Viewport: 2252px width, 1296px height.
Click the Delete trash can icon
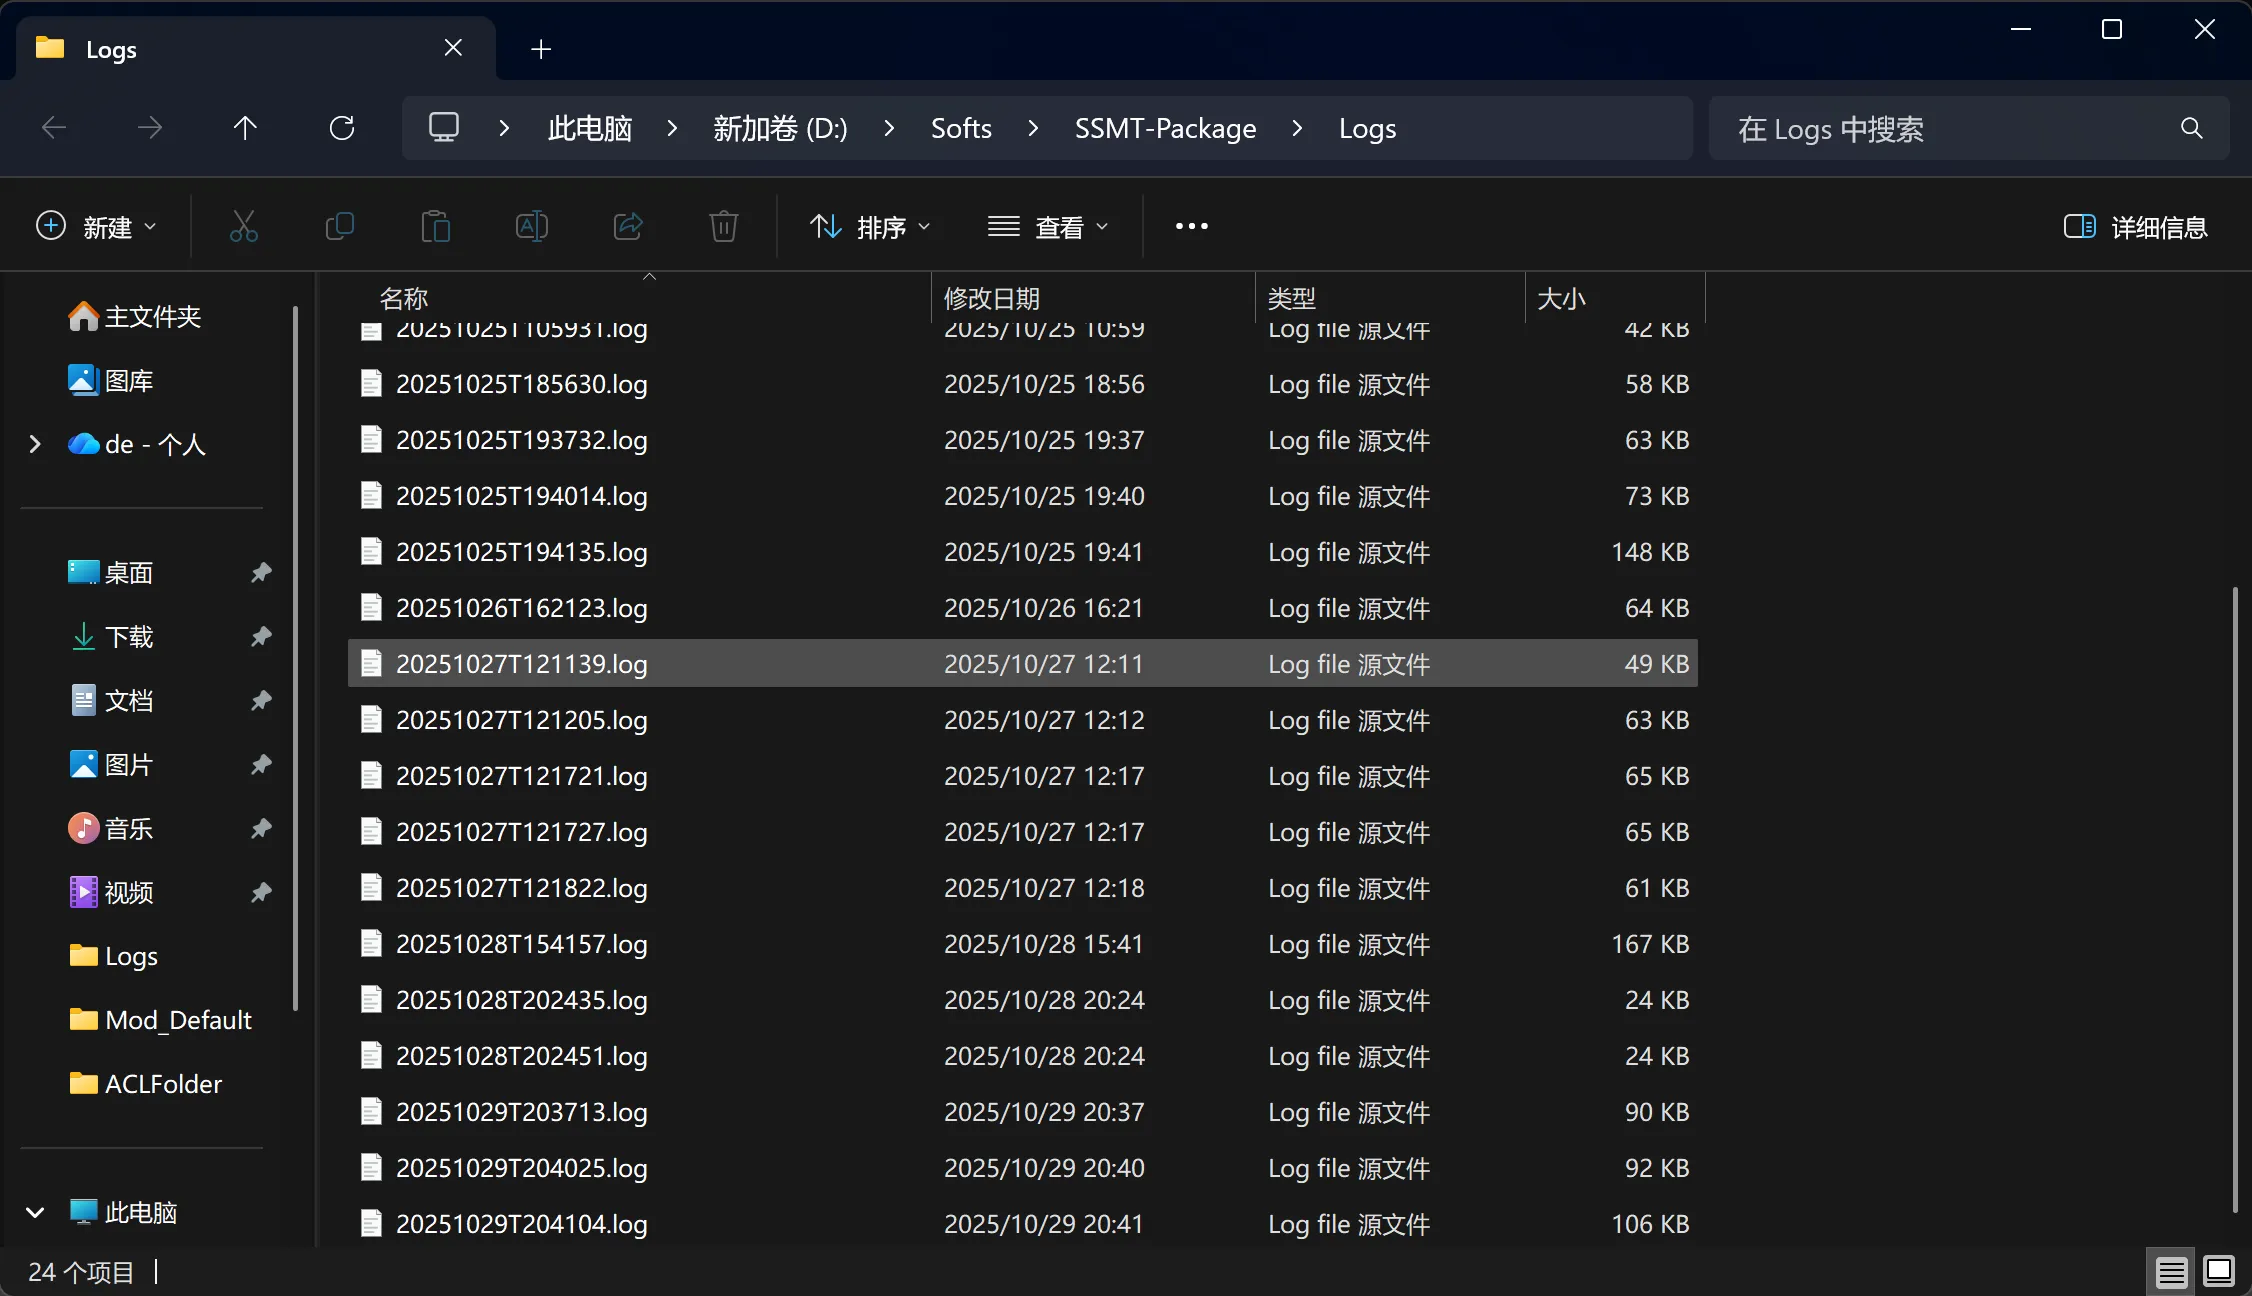click(723, 227)
